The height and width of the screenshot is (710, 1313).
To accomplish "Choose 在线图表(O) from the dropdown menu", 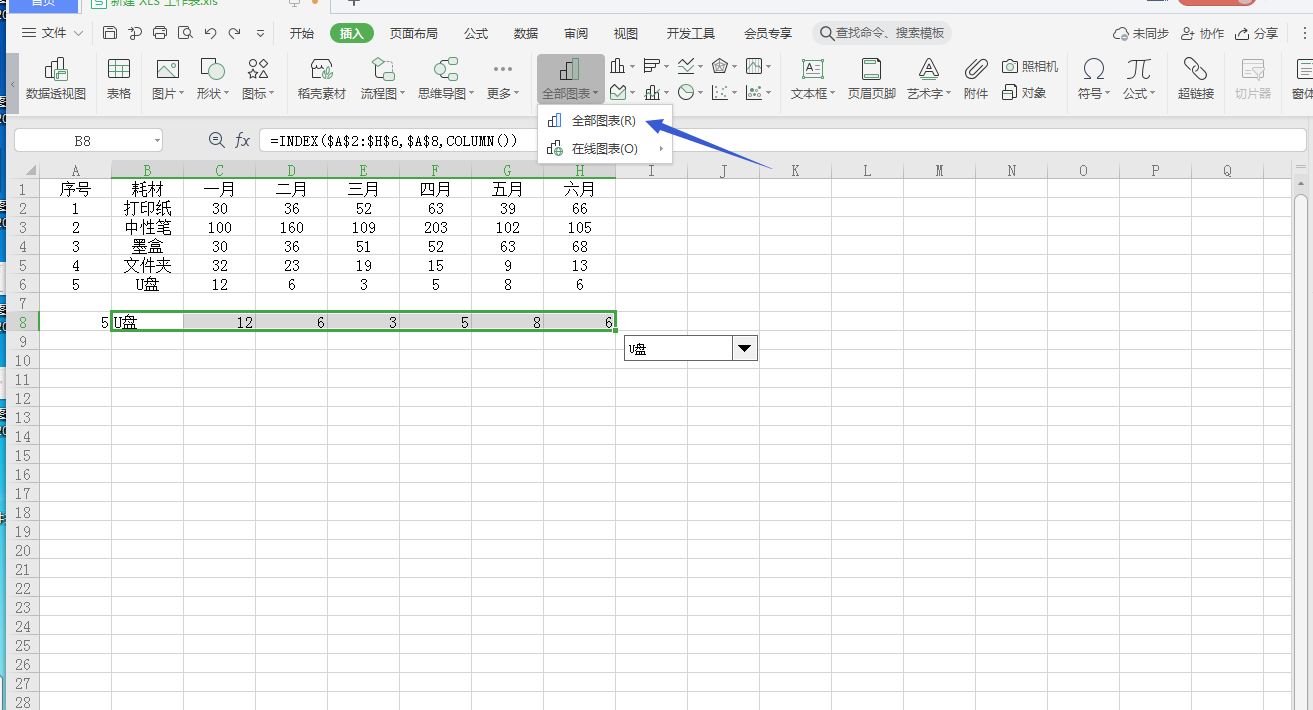I will pos(604,149).
